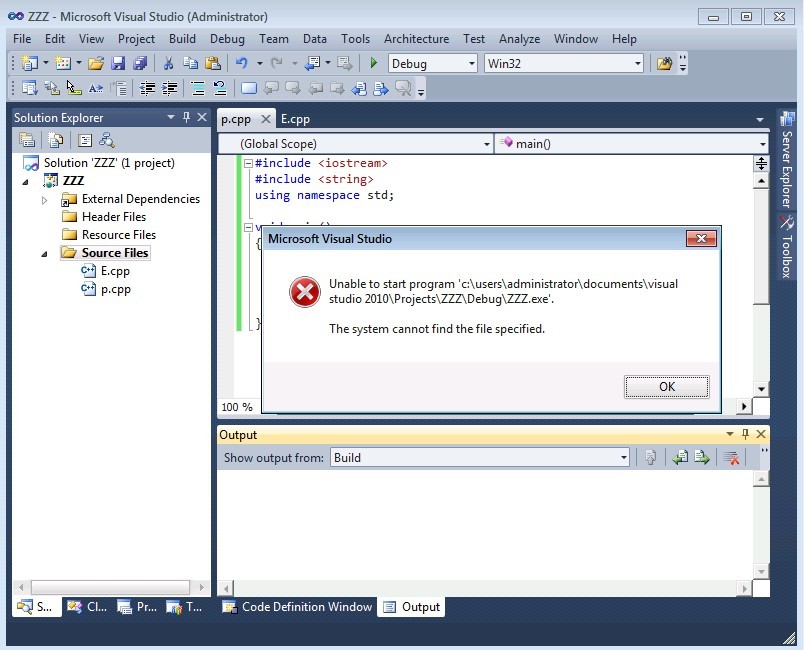
Task: Collapse the #include code region
Action: coord(248,163)
